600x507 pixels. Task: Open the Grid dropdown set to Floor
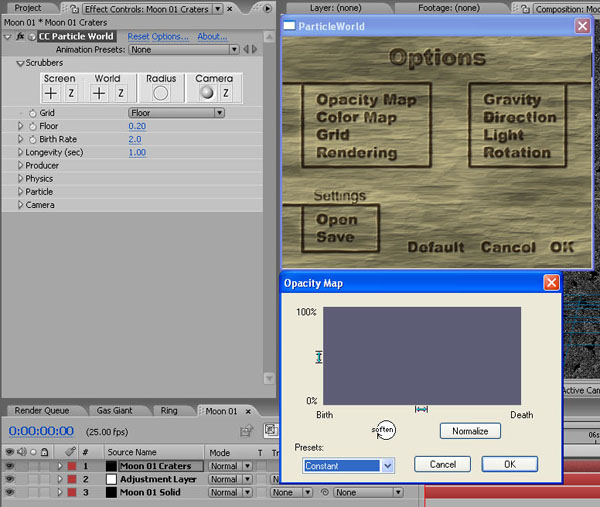click(x=176, y=113)
